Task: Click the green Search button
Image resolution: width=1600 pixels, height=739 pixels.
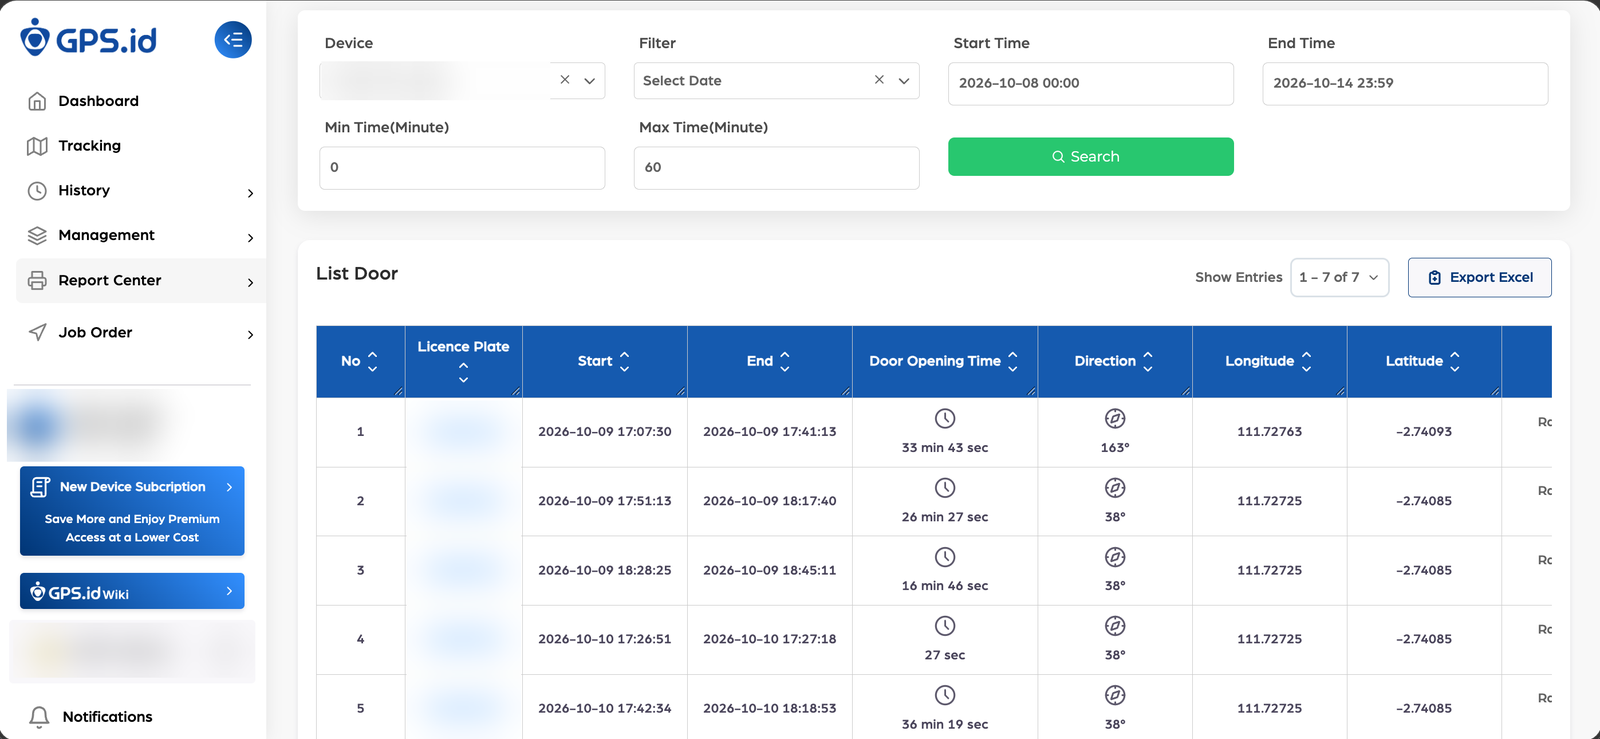Action: pos(1091,157)
